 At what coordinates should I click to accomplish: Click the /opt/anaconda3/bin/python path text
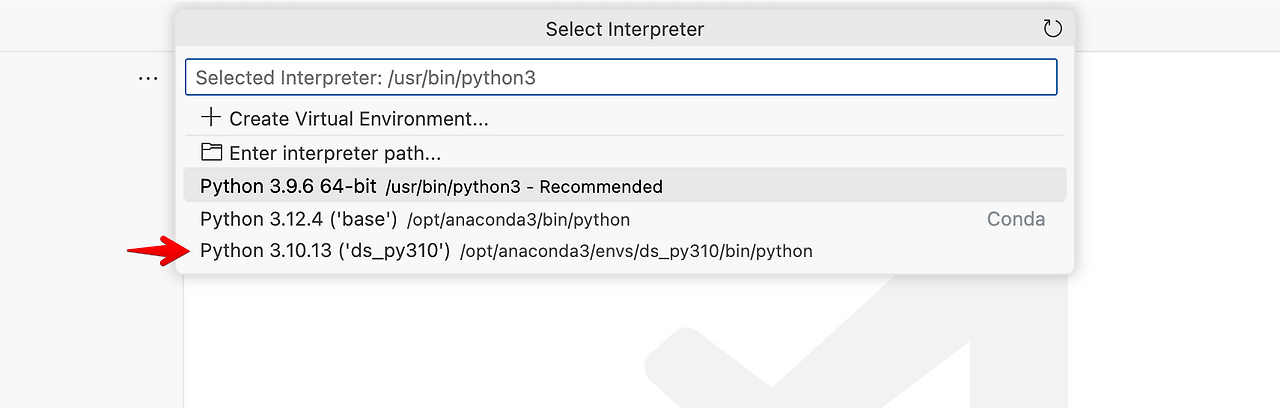click(518, 220)
